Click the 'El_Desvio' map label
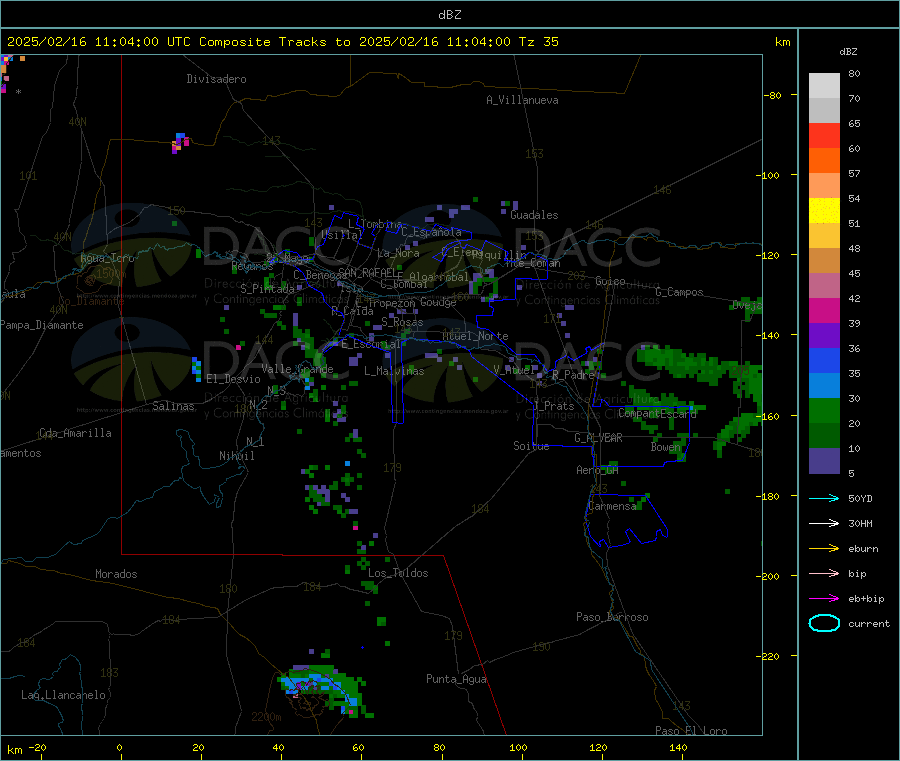 tap(234, 379)
